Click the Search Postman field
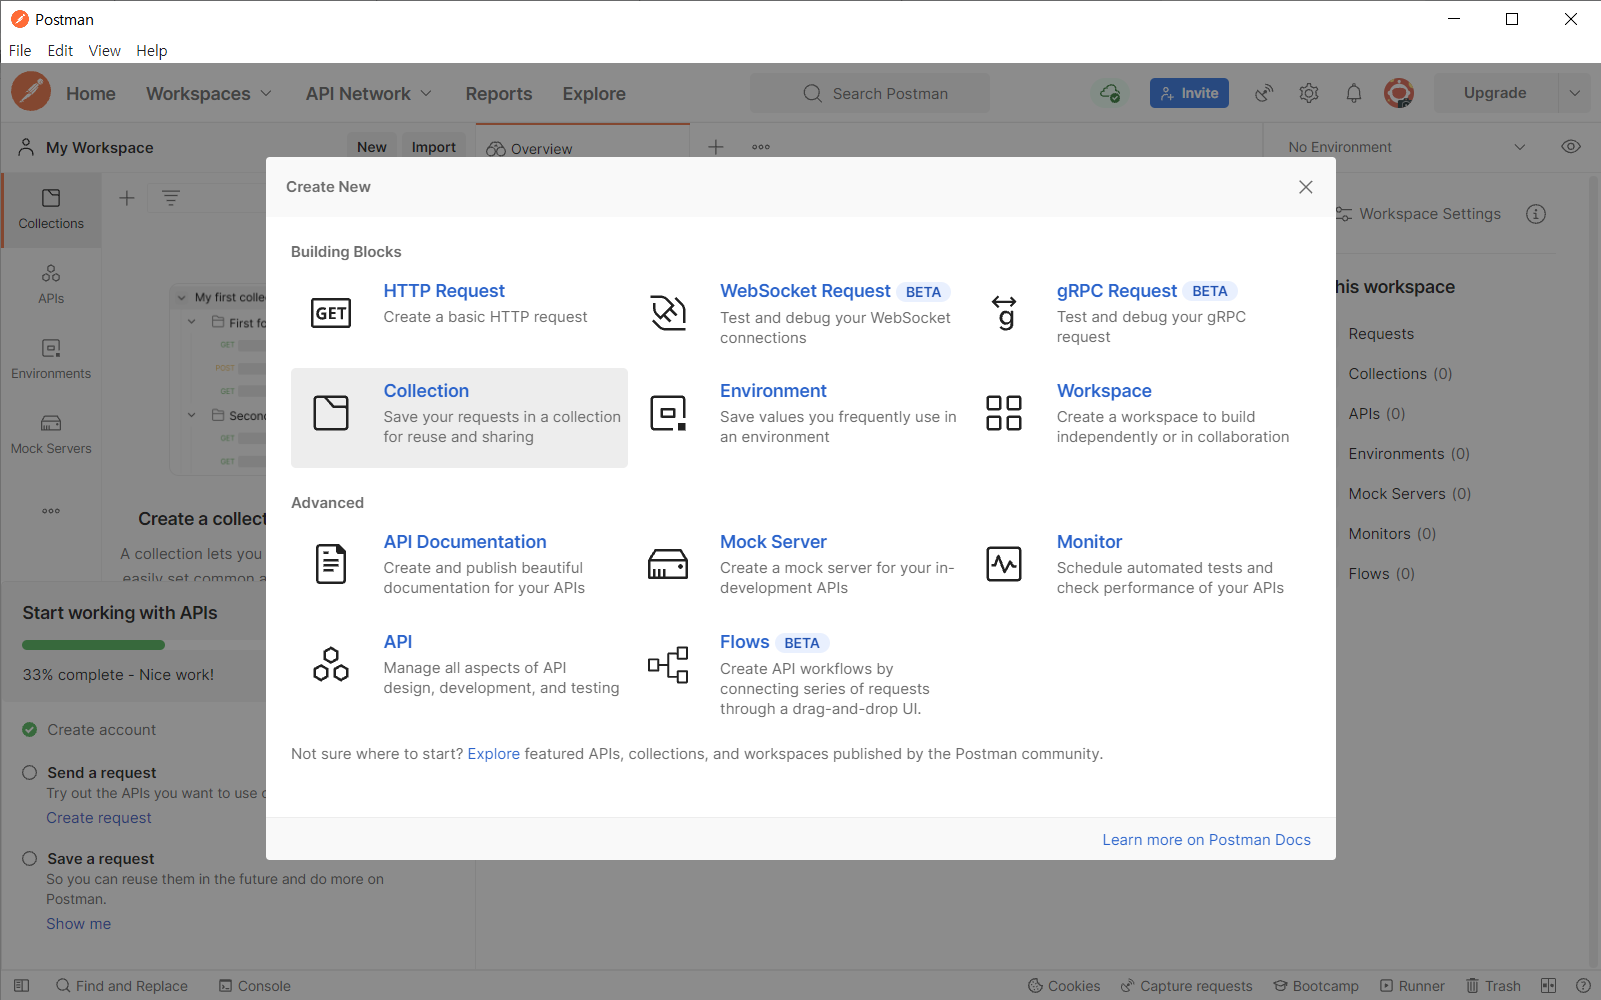The width and height of the screenshot is (1601, 1000). (x=870, y=93)
